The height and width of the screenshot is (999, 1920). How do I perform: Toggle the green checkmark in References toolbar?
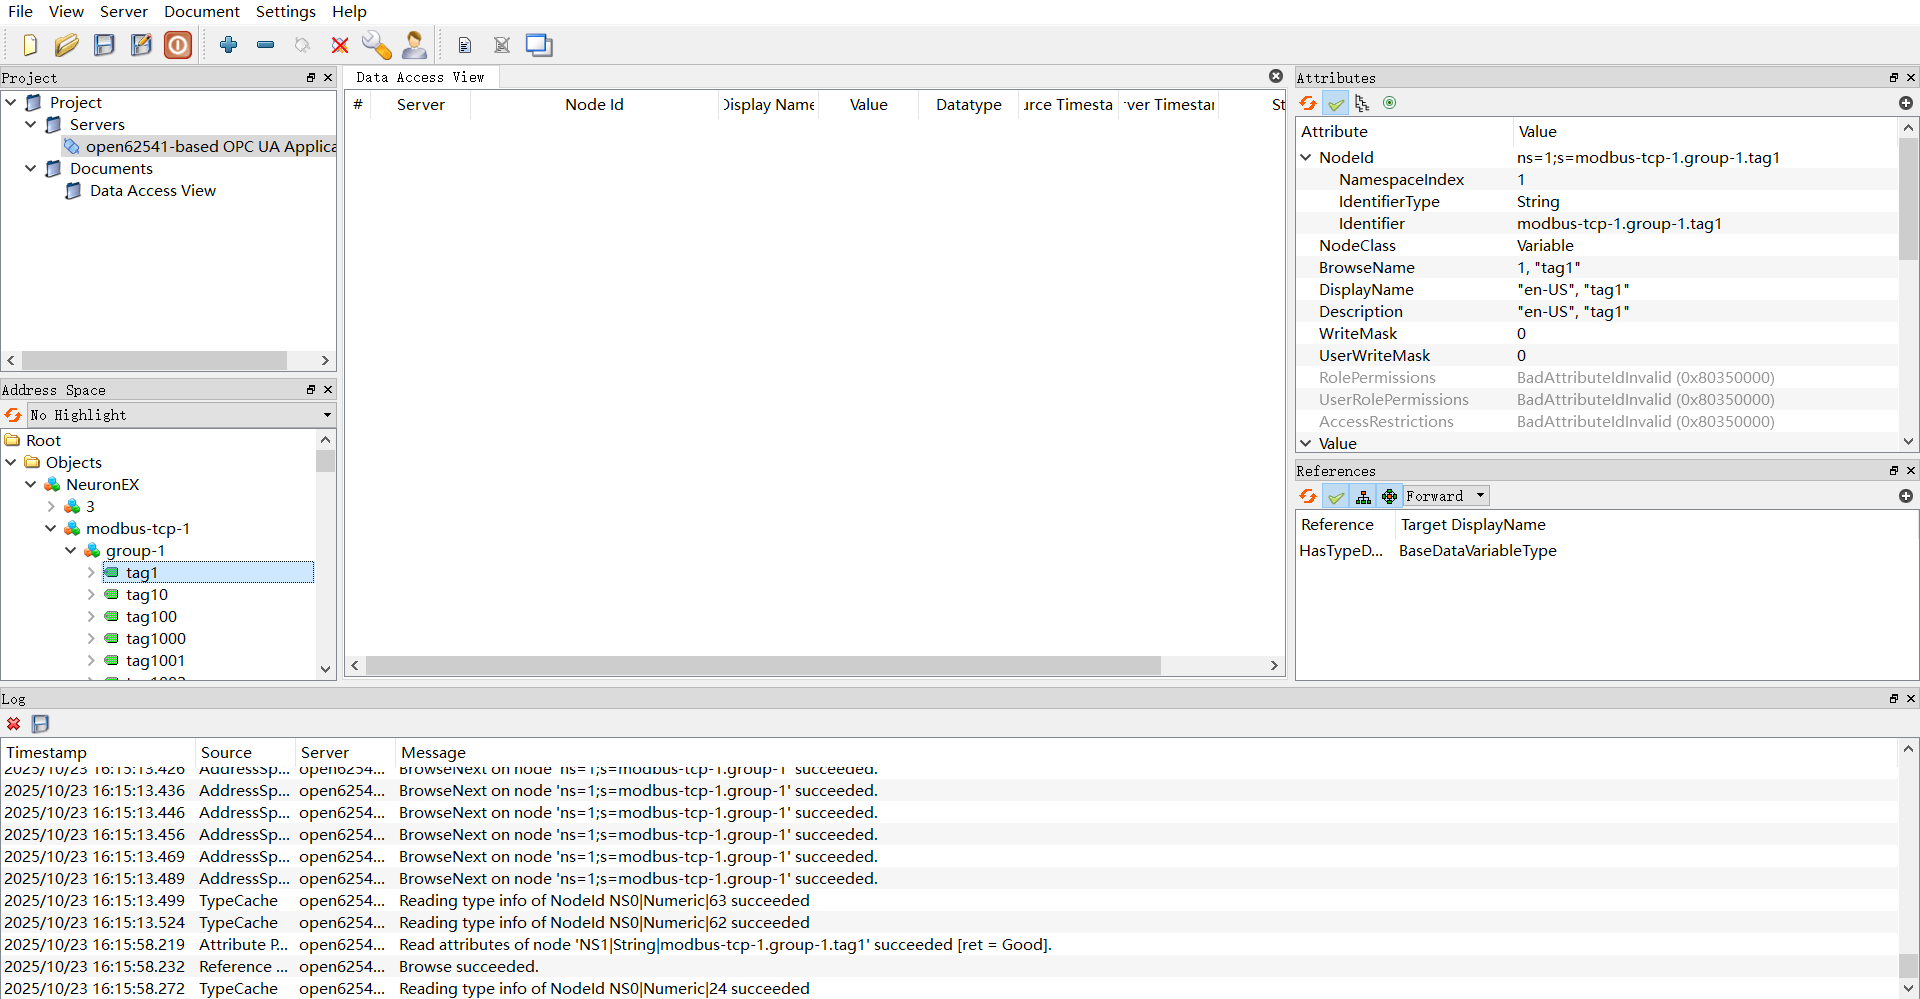click(x=1335, y=496)
